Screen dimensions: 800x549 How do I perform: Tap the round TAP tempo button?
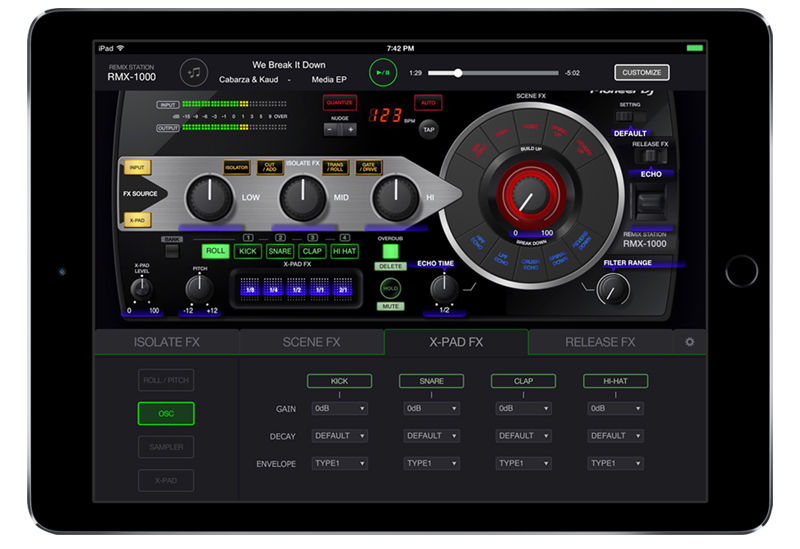click(x=428, y=130)
